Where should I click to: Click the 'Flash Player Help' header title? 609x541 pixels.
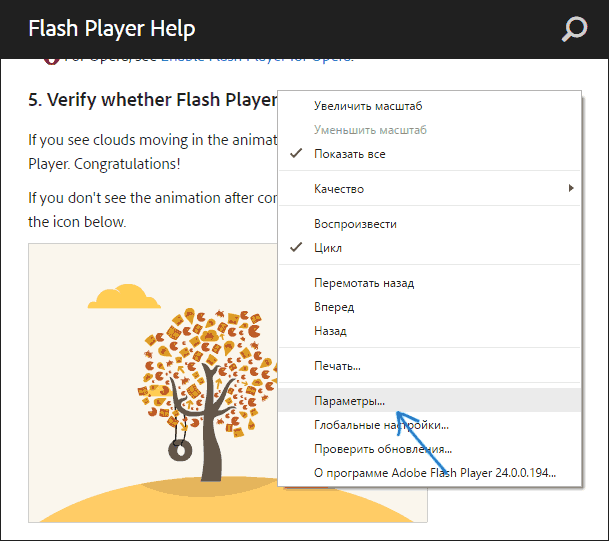coord(111,29)
